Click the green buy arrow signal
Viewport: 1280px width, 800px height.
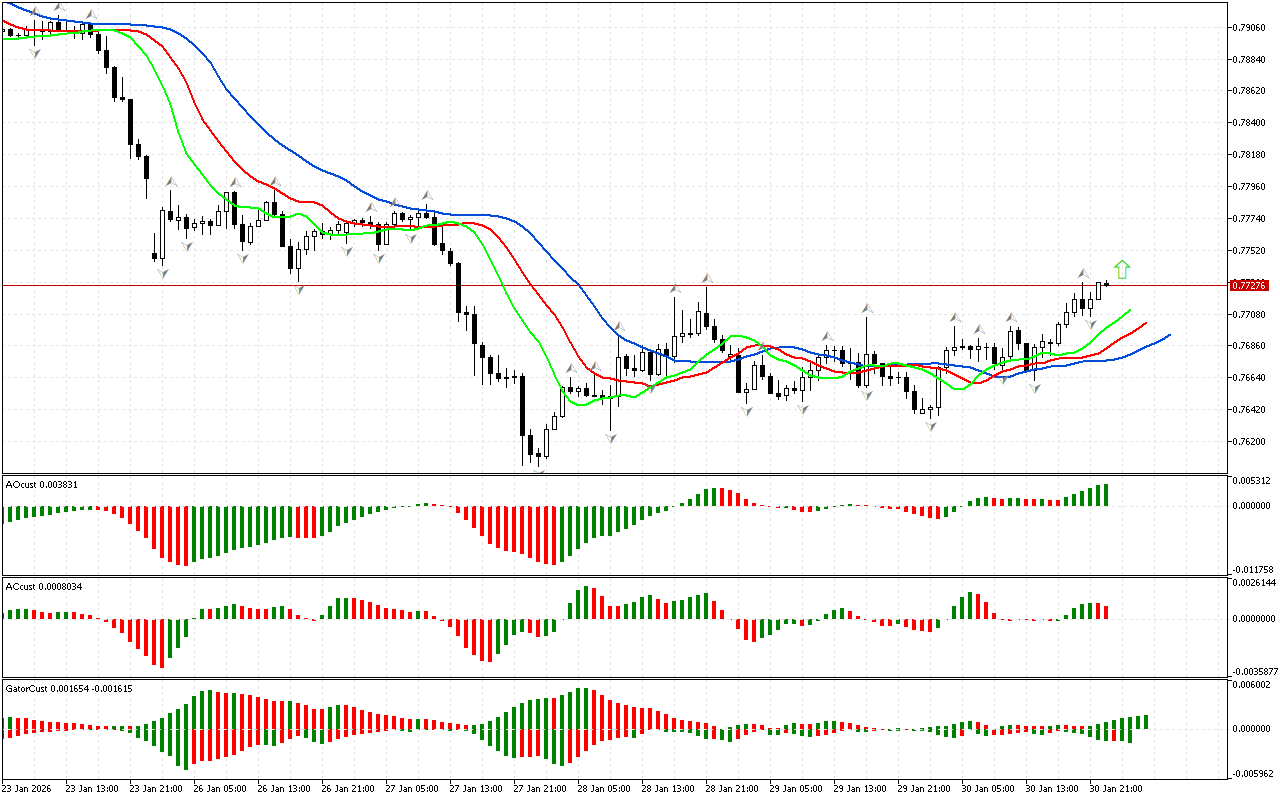coord(1122,269)
